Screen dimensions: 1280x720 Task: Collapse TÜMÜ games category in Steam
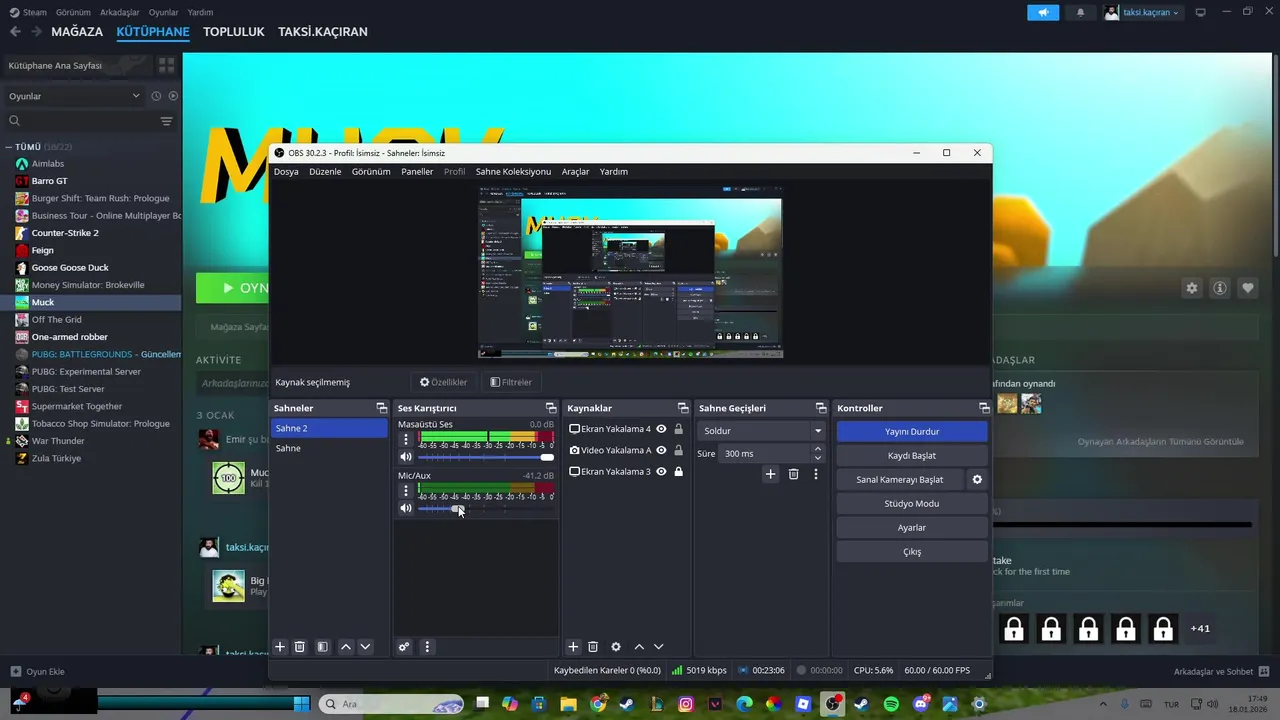pyautogui.click(x=9, y=147)
